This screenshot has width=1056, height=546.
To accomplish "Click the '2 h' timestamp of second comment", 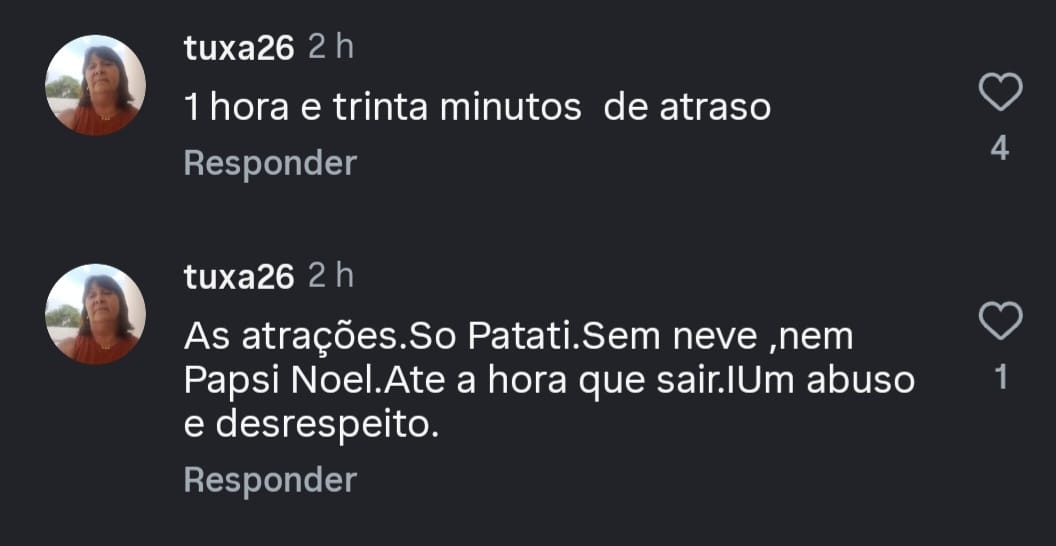I will point(331,276).
